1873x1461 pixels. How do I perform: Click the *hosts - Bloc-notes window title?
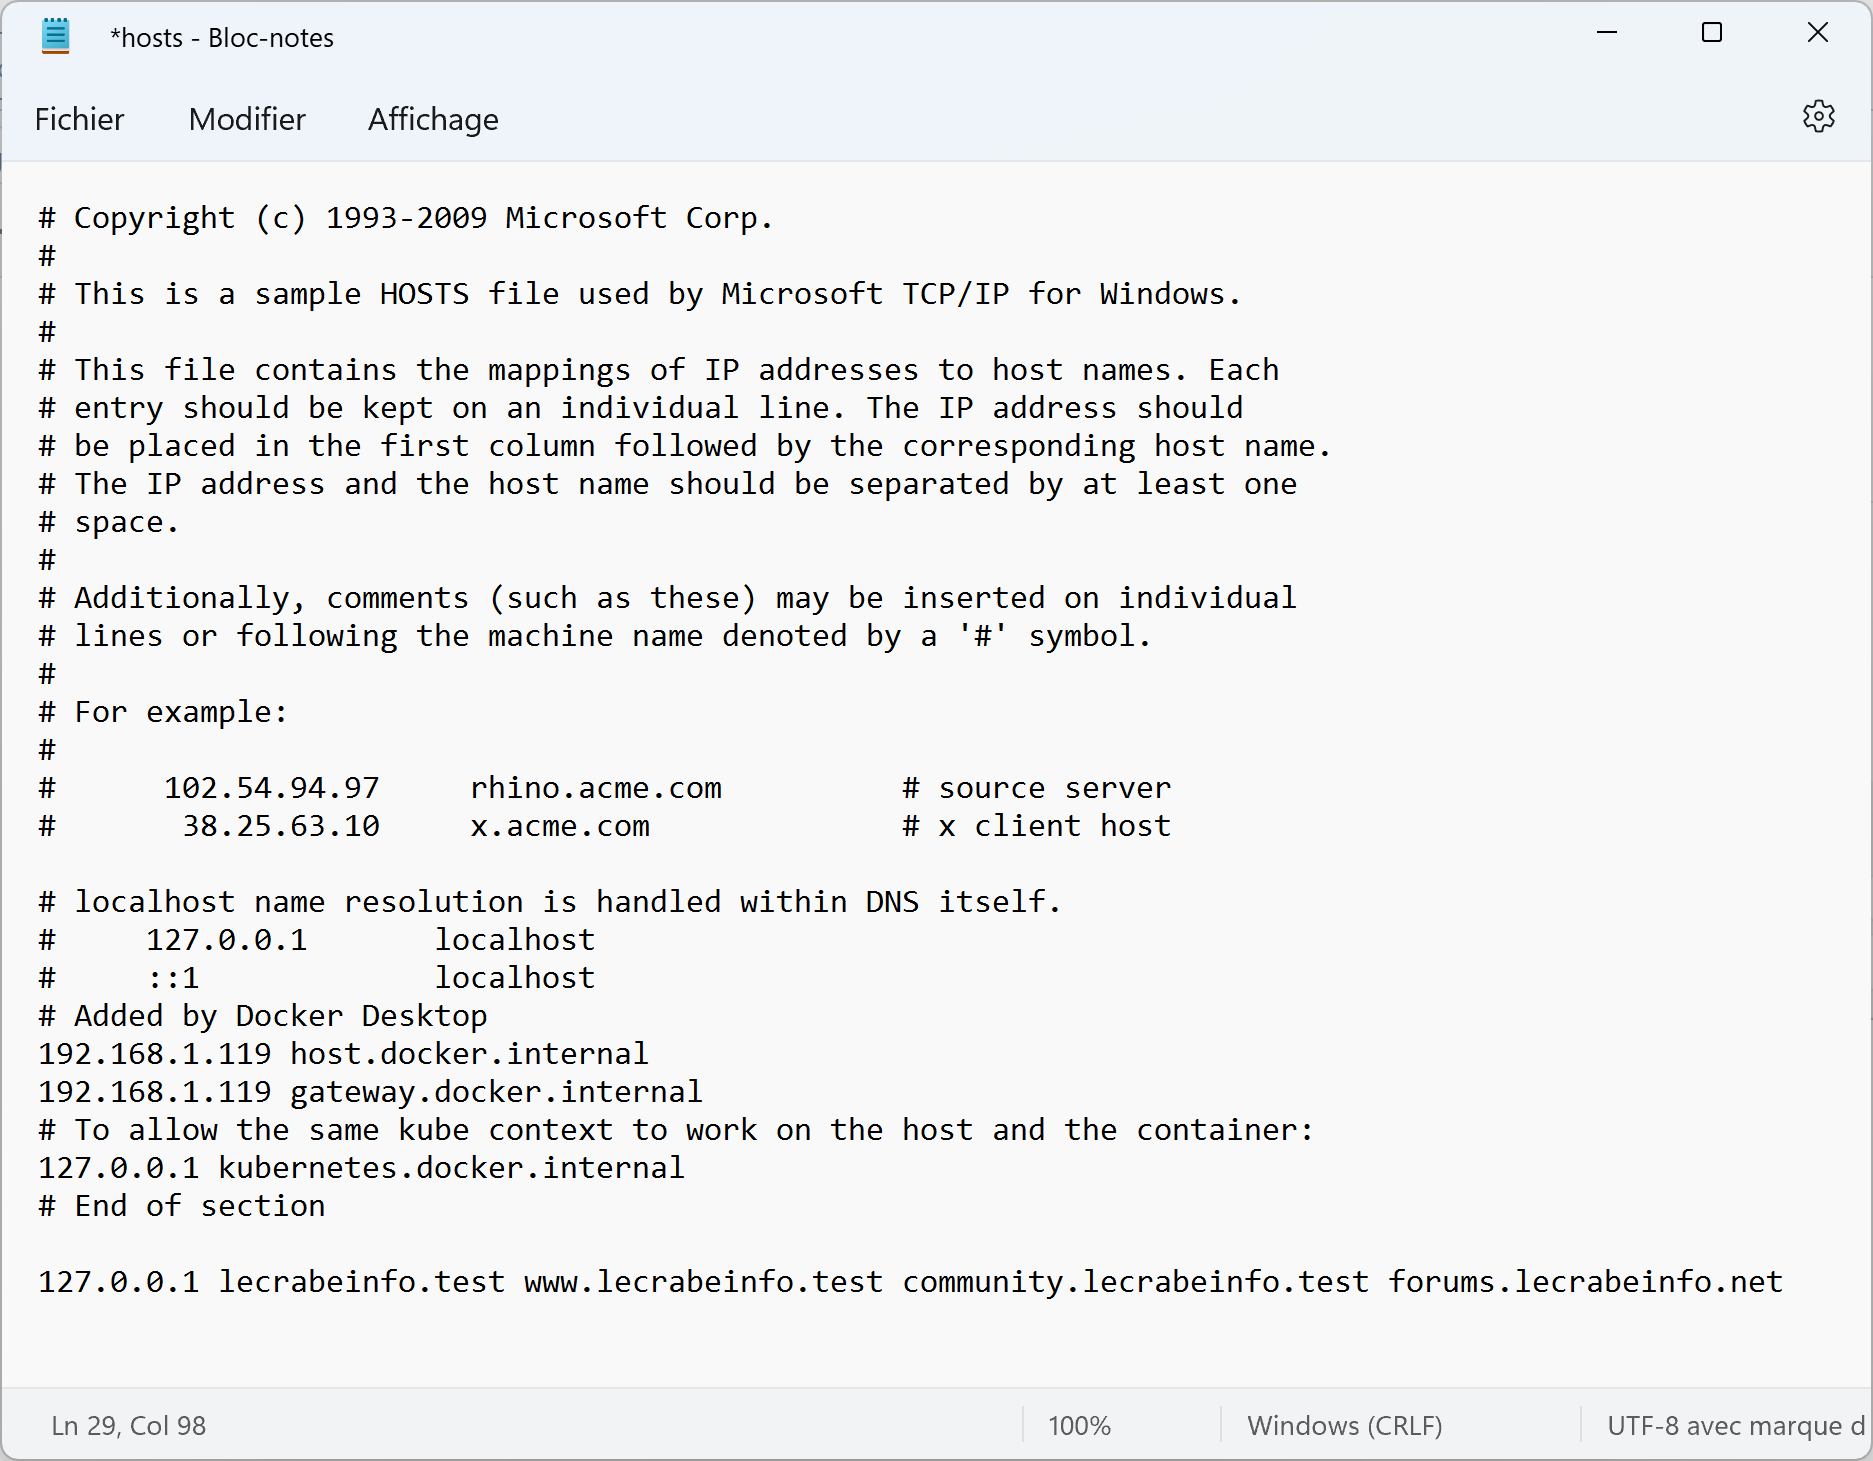pyautogui.click(x=222, y=38)
